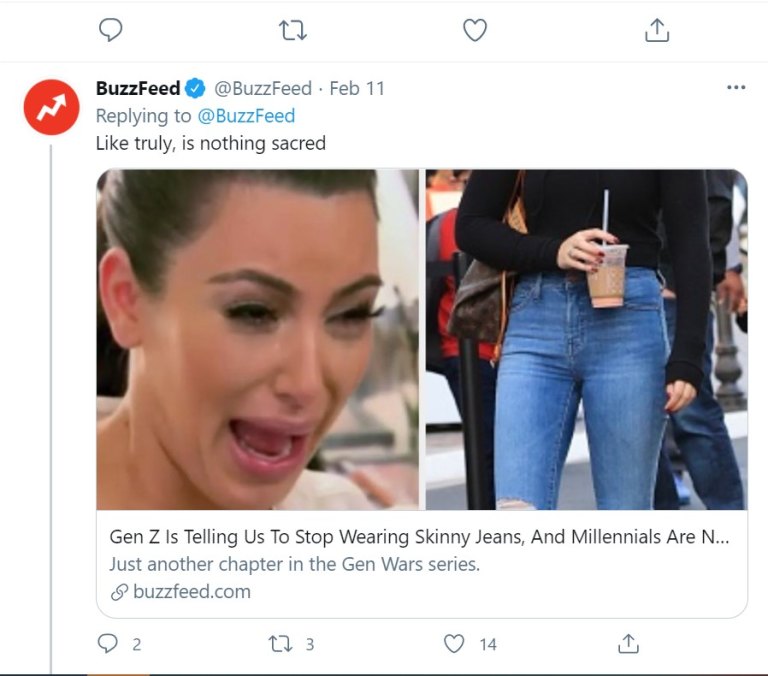The height and width of the screenshot is (676, 768).
Task: Open the Feb 11 timestamp link
Action: click(357, 89)
